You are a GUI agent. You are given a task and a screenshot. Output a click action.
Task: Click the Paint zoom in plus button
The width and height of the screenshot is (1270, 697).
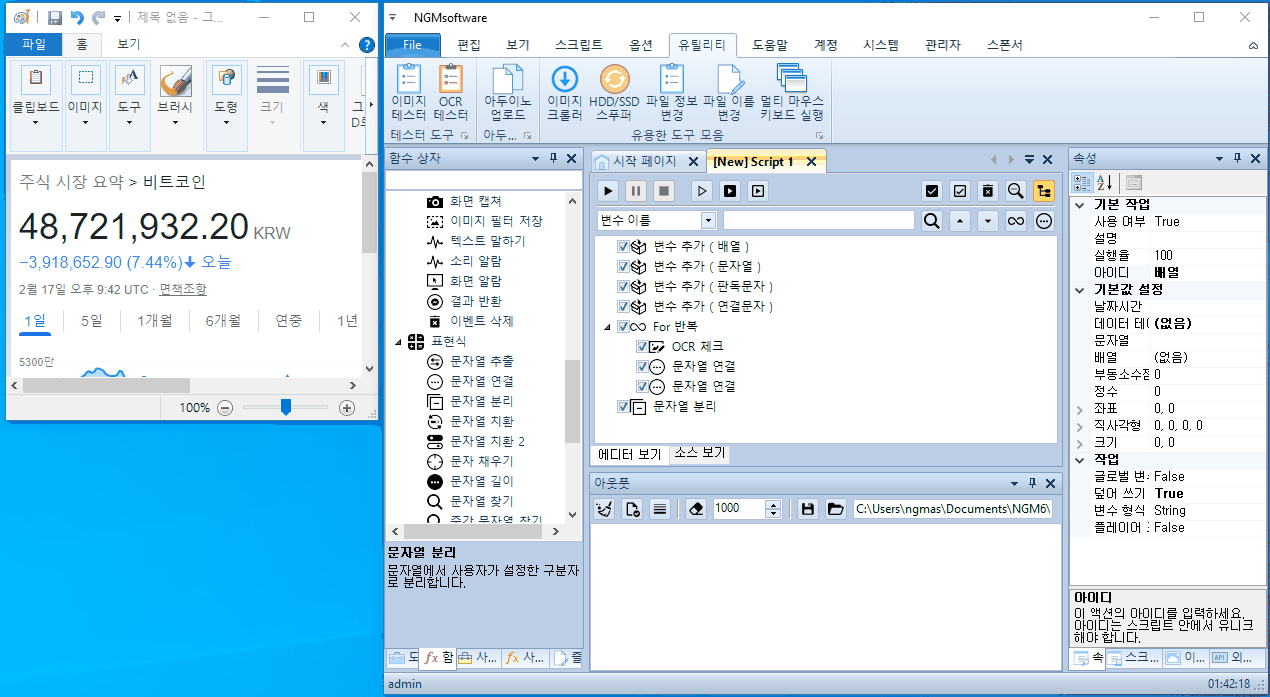[x=347, y=408]
